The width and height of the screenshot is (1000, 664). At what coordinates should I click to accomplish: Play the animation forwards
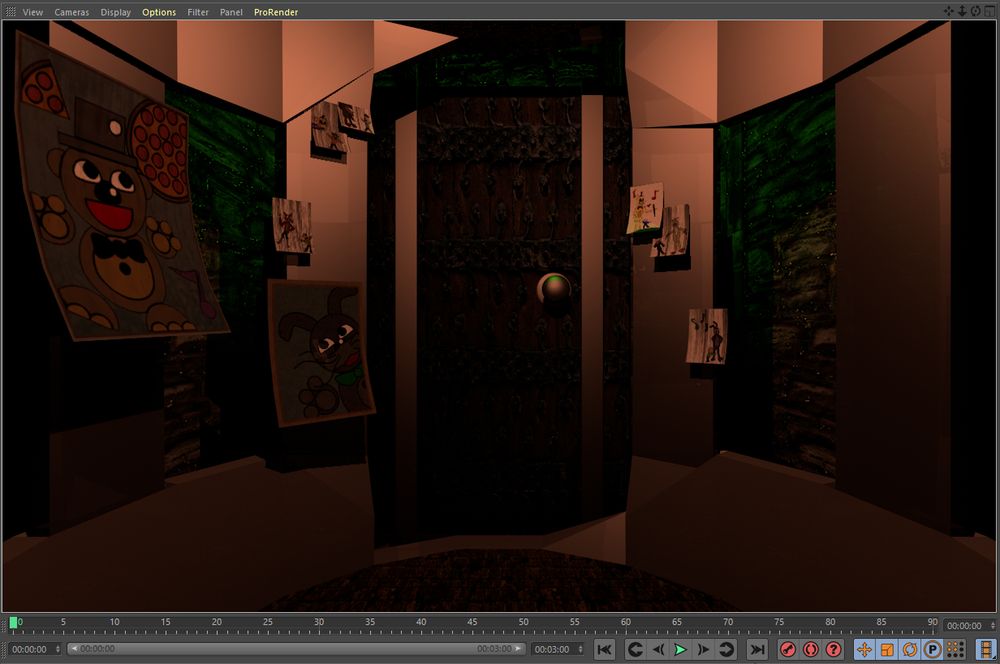[680, 649]
